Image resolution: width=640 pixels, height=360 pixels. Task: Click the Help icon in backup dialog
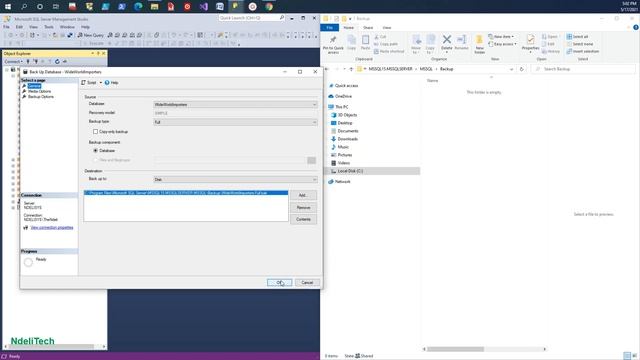coord(107,82)
